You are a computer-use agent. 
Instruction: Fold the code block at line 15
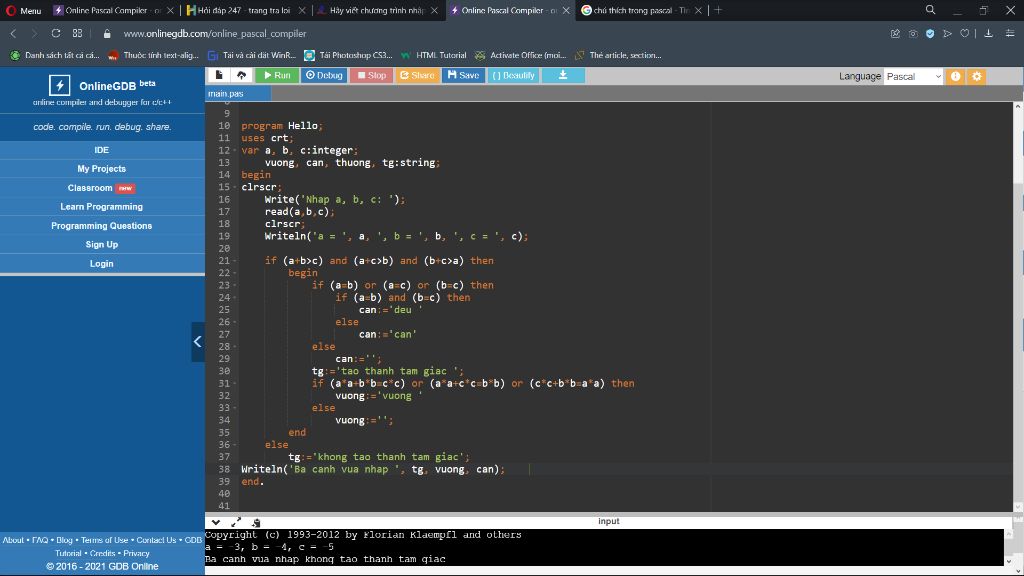[x=234, y=187]
